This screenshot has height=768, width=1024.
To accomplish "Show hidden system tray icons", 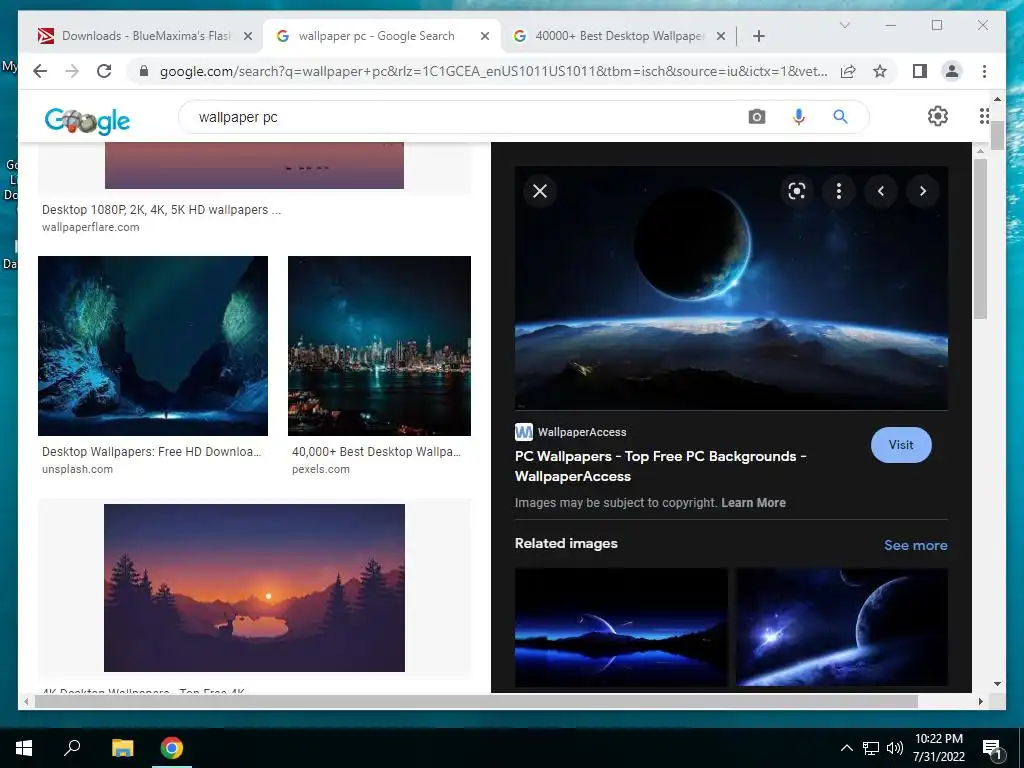I will (x=846, y=748).
